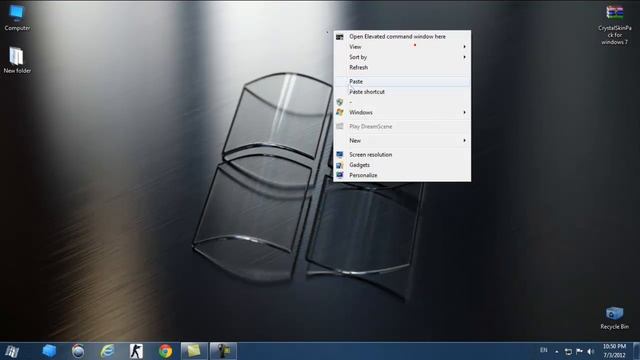Open the volume speaker tray icon
Screen dimensions: 640x360
(x=591, y=351)
